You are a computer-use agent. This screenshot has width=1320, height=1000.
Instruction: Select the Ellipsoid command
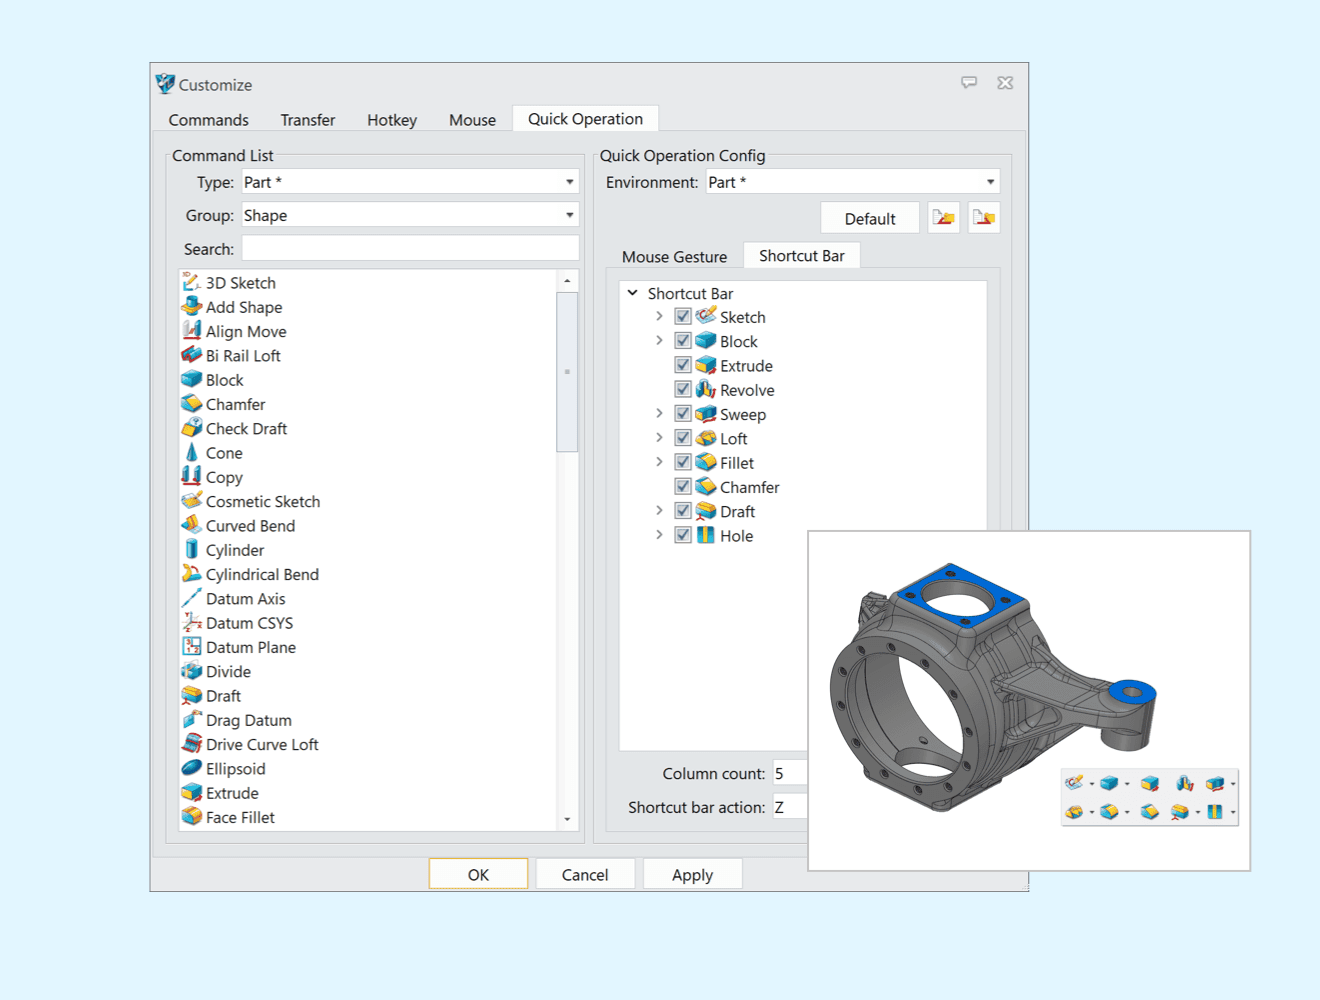pos(235,768)
